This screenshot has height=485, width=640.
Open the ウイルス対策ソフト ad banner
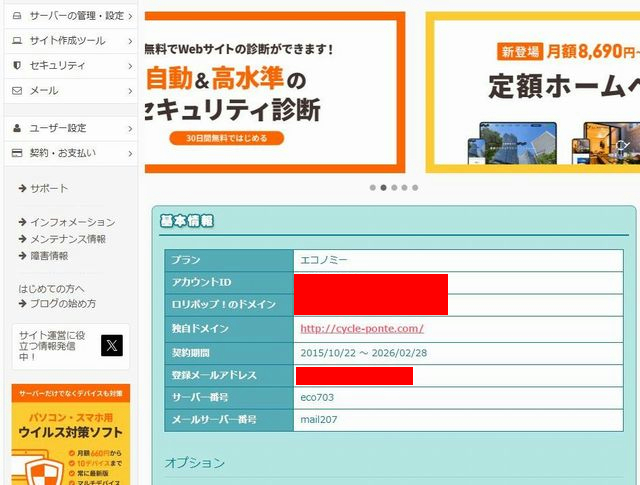(x=71, y=435)
